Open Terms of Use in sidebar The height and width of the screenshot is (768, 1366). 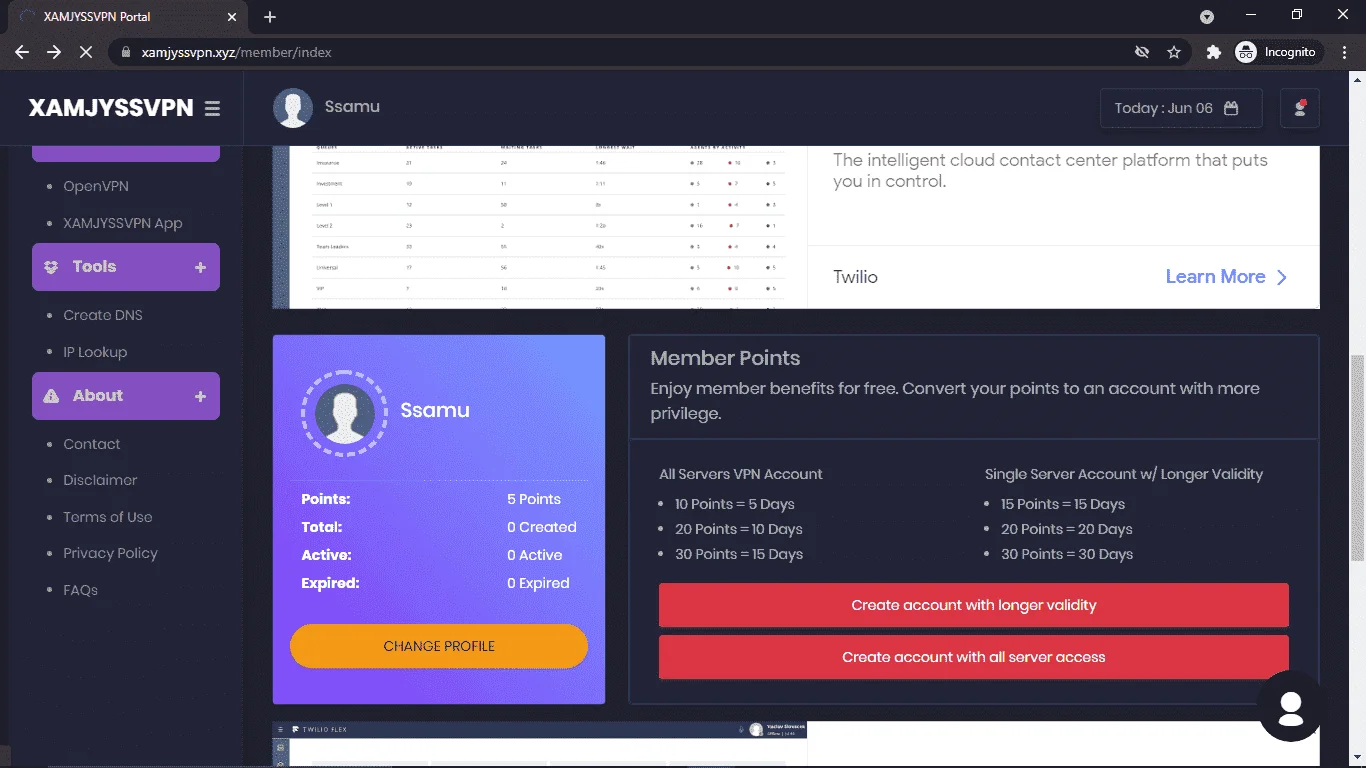pyautogui.click(x=108, y=517)
